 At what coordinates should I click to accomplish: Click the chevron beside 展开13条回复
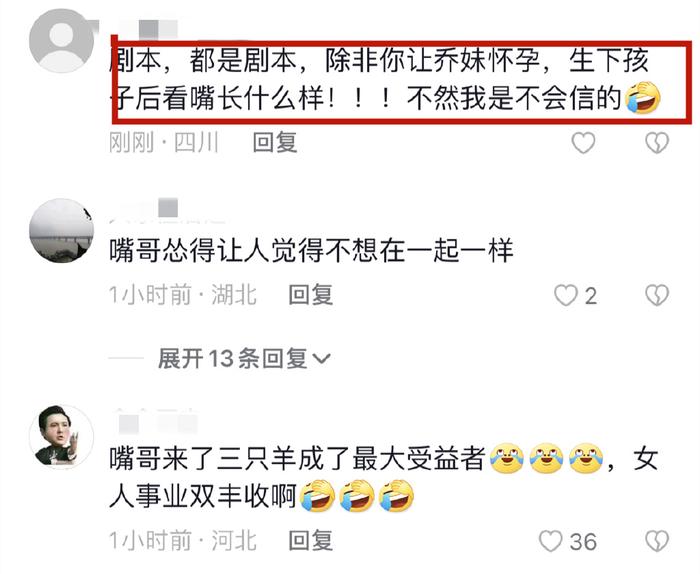click(321, 358)
